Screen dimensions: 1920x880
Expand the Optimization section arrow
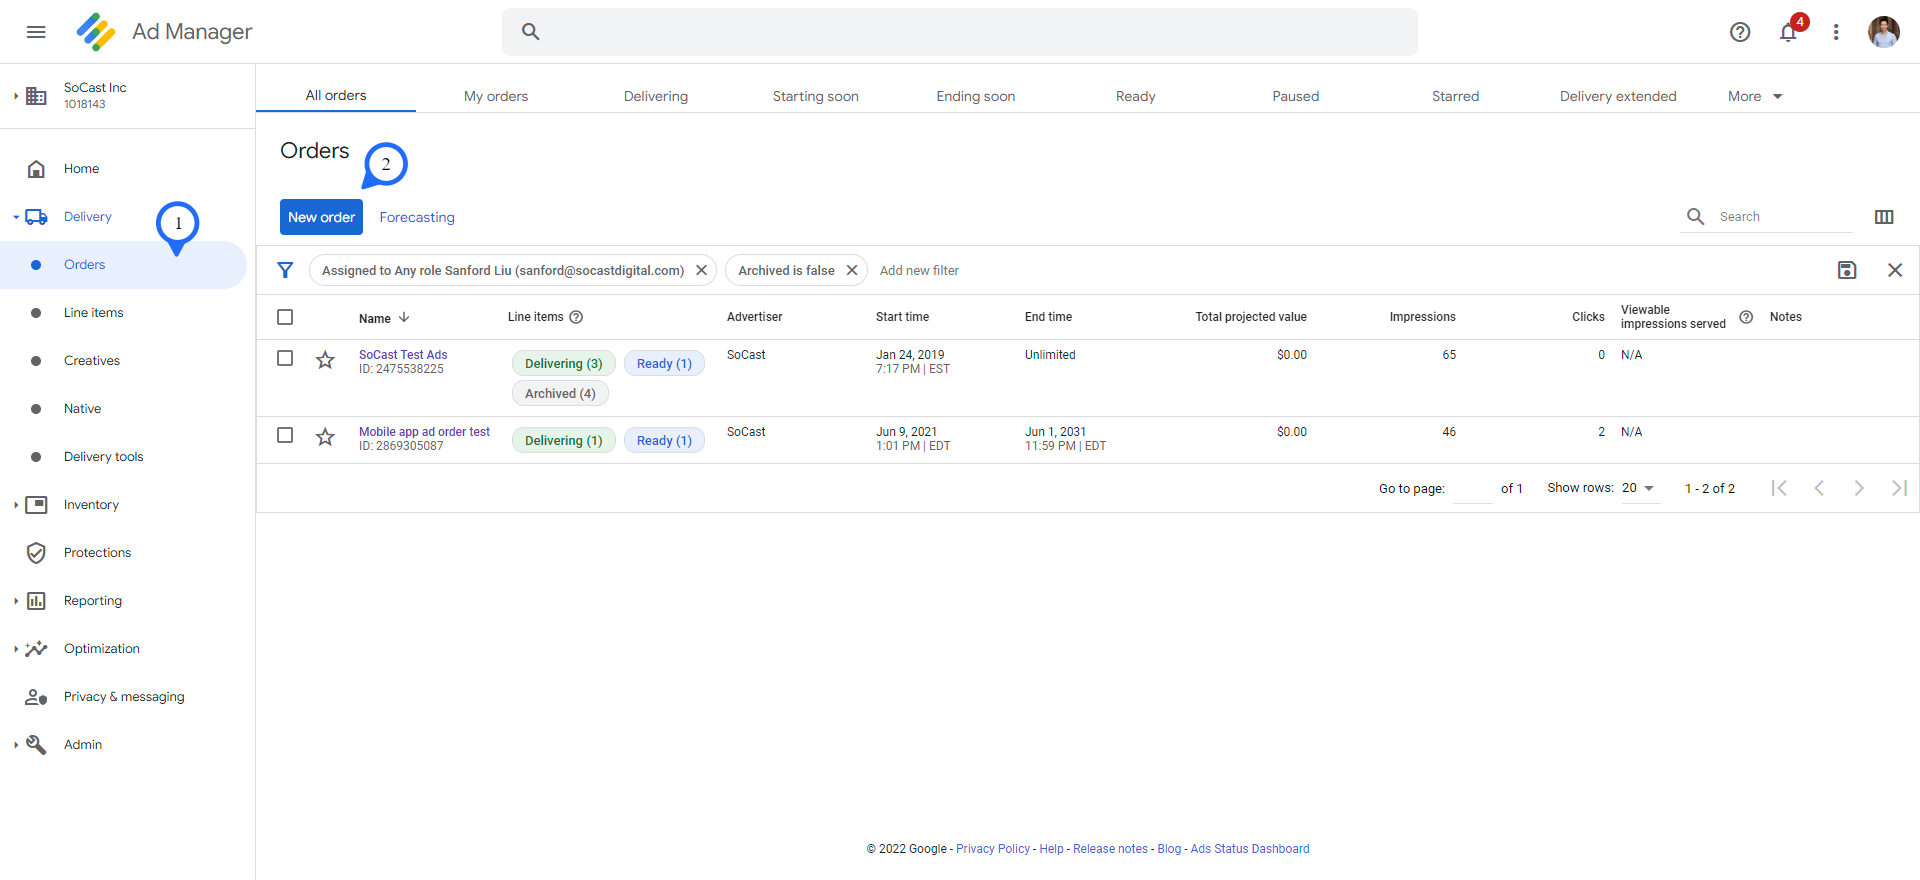(16, 649)
